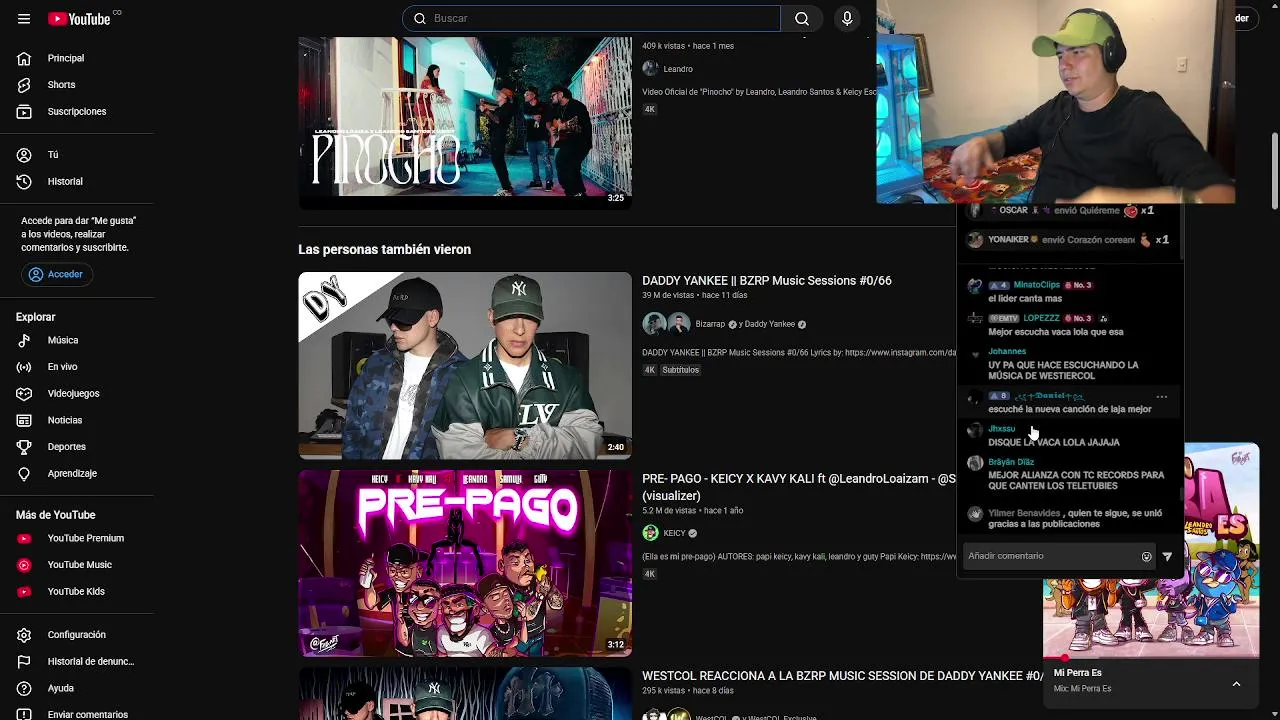
Task: Click the YouTube logo
Action: pyautogui.click(x=79, y=19)
